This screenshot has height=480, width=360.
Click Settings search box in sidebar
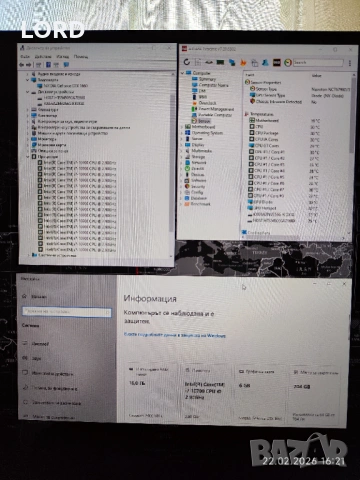tap(66, 312)
